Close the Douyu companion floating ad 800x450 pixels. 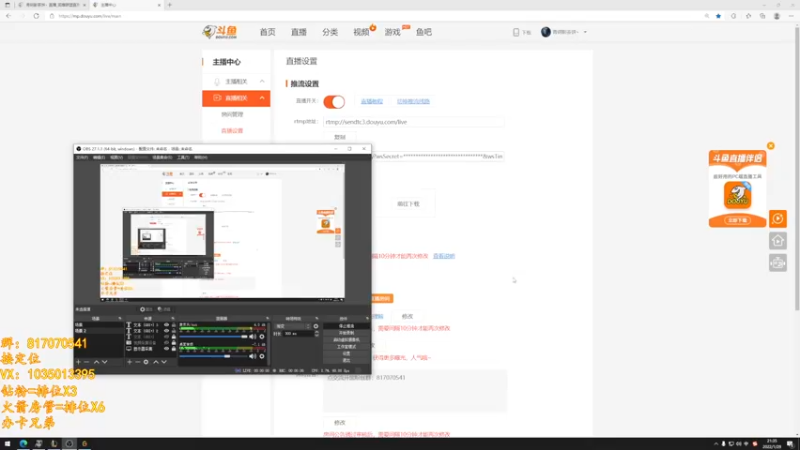coord(771,146)
